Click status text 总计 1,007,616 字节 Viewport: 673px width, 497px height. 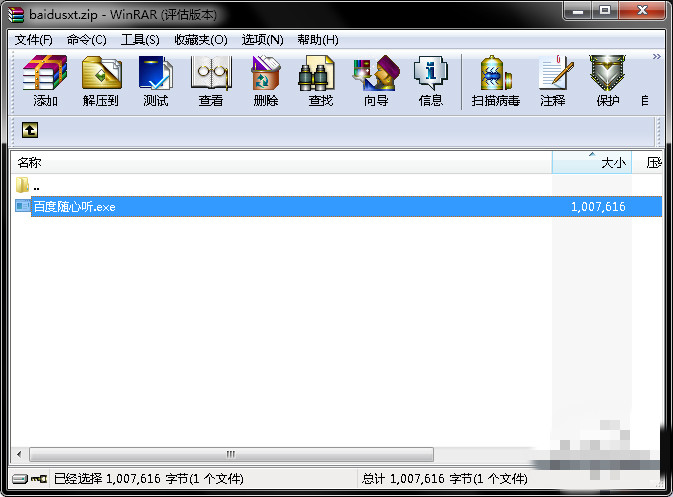445,479
